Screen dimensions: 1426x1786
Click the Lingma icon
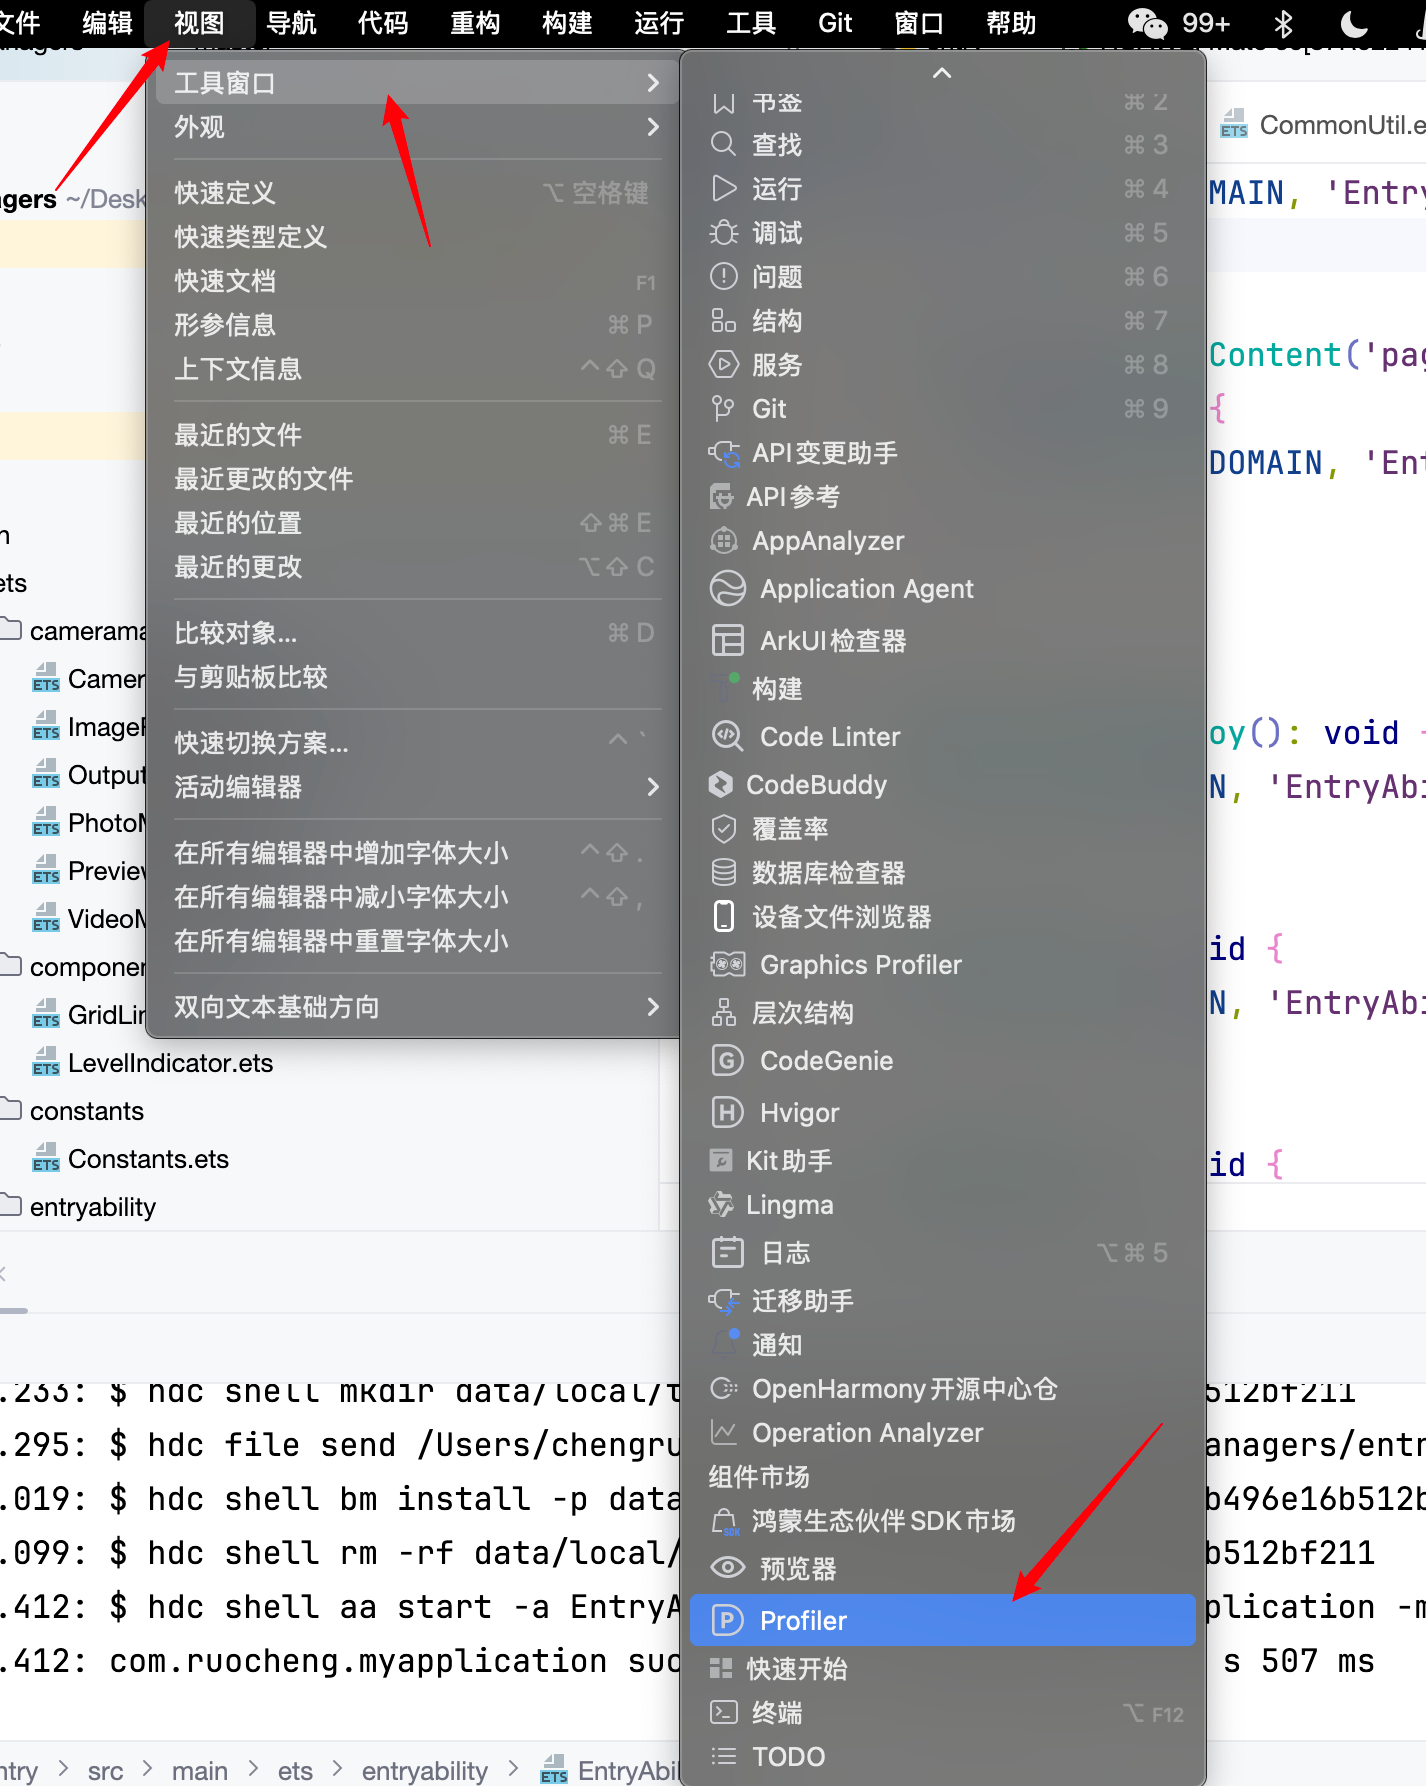coord(721,1205)
